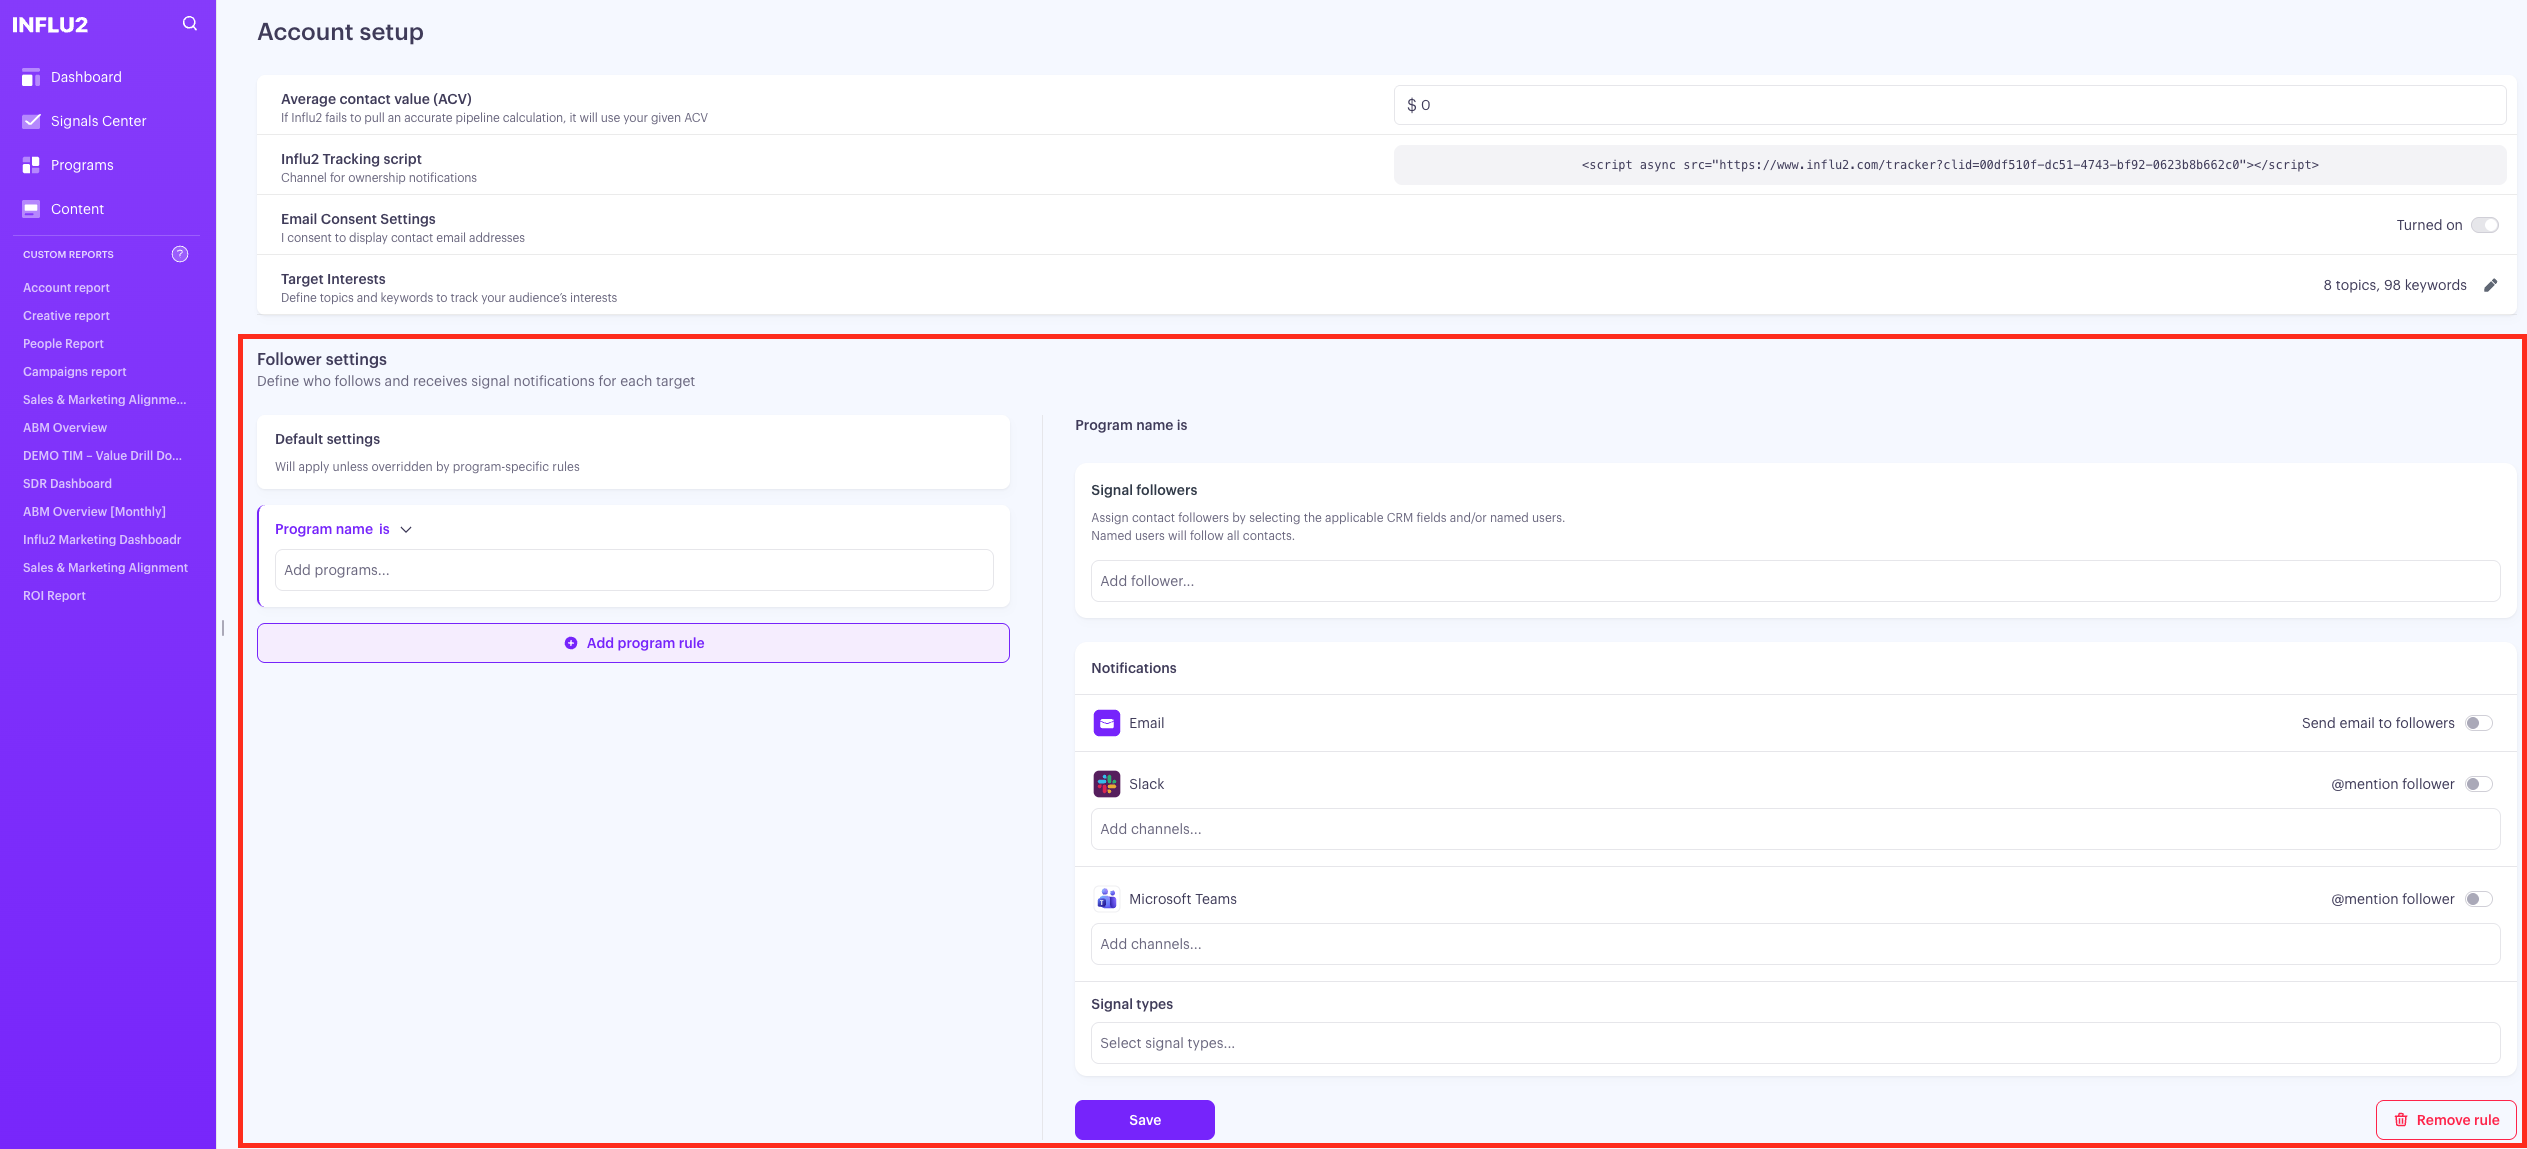Open Influ2 Marketing Dashboadr report
This screenshot has width=2527, height=1149.
[x=102, y=540]
